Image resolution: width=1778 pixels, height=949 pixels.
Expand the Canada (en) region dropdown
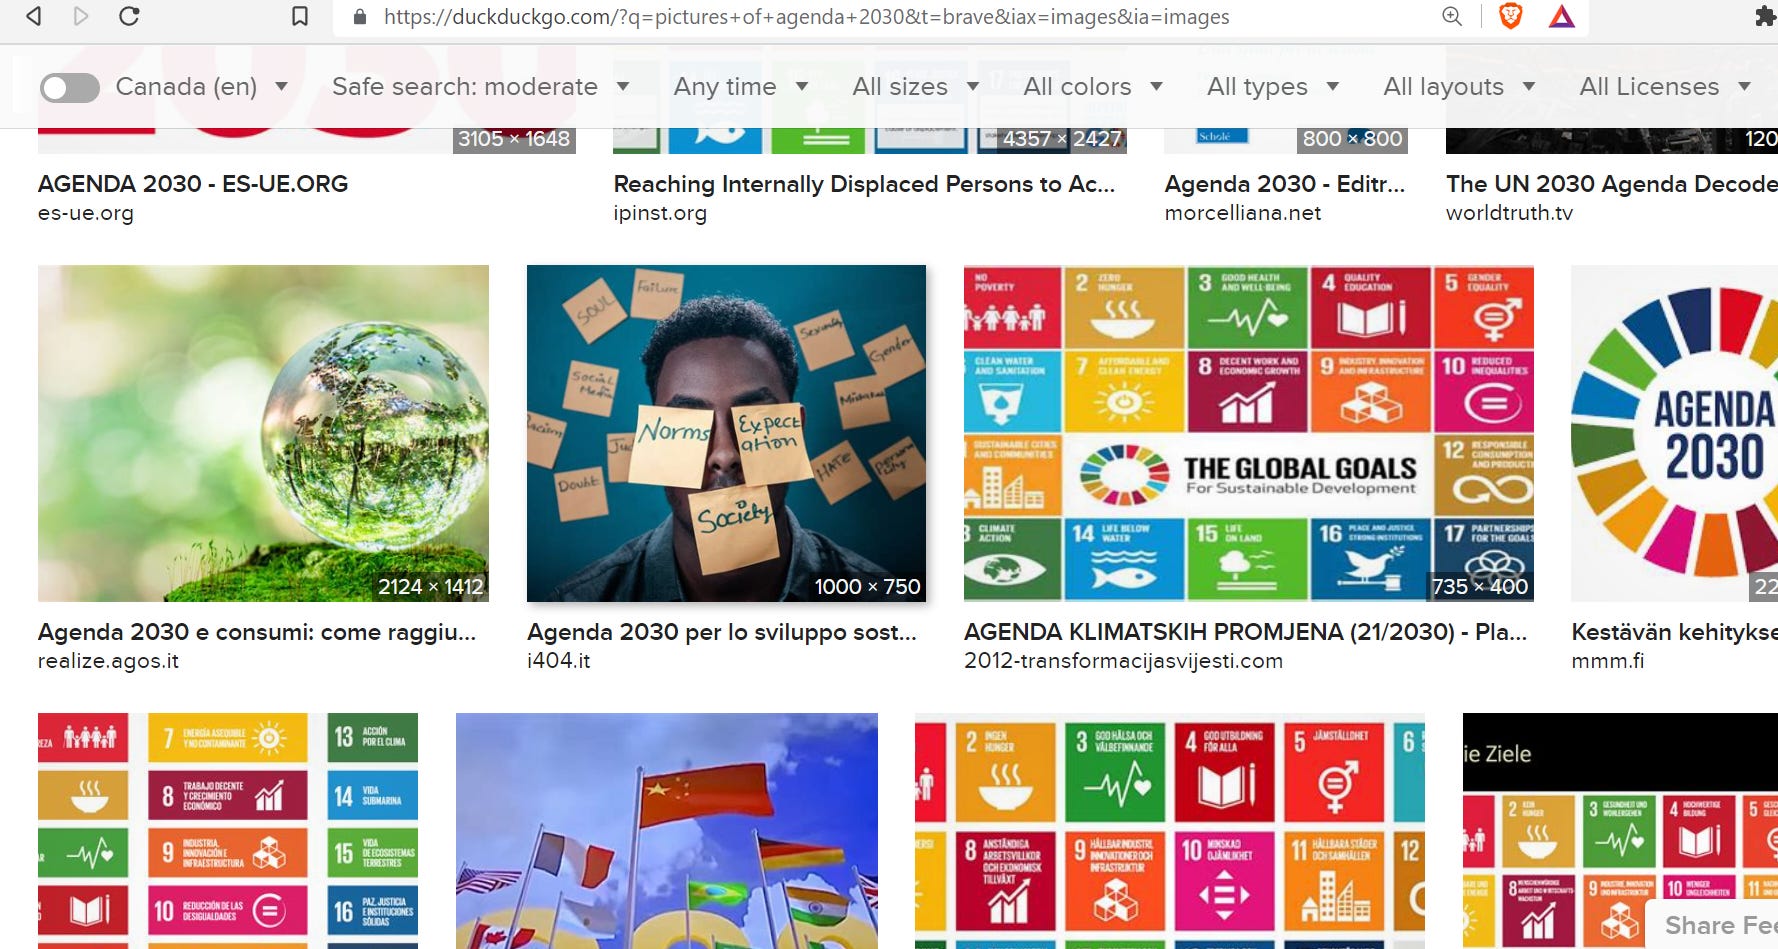coord(202,87)
